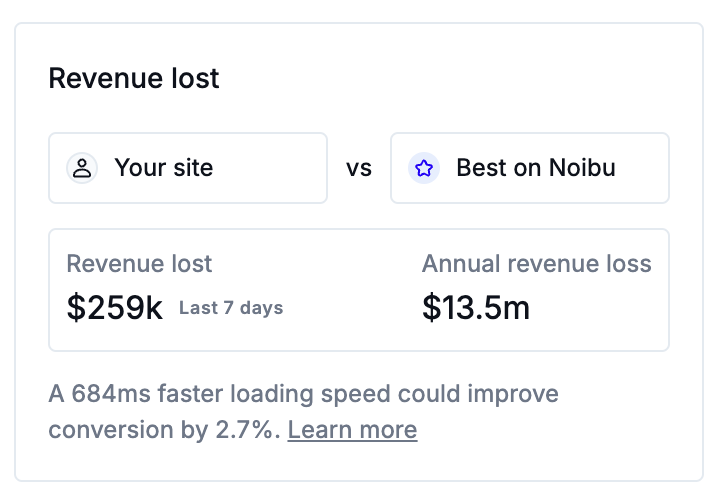Click the word Noibu in comparison box
Screen dimensions: 716x498
point(582,168)
